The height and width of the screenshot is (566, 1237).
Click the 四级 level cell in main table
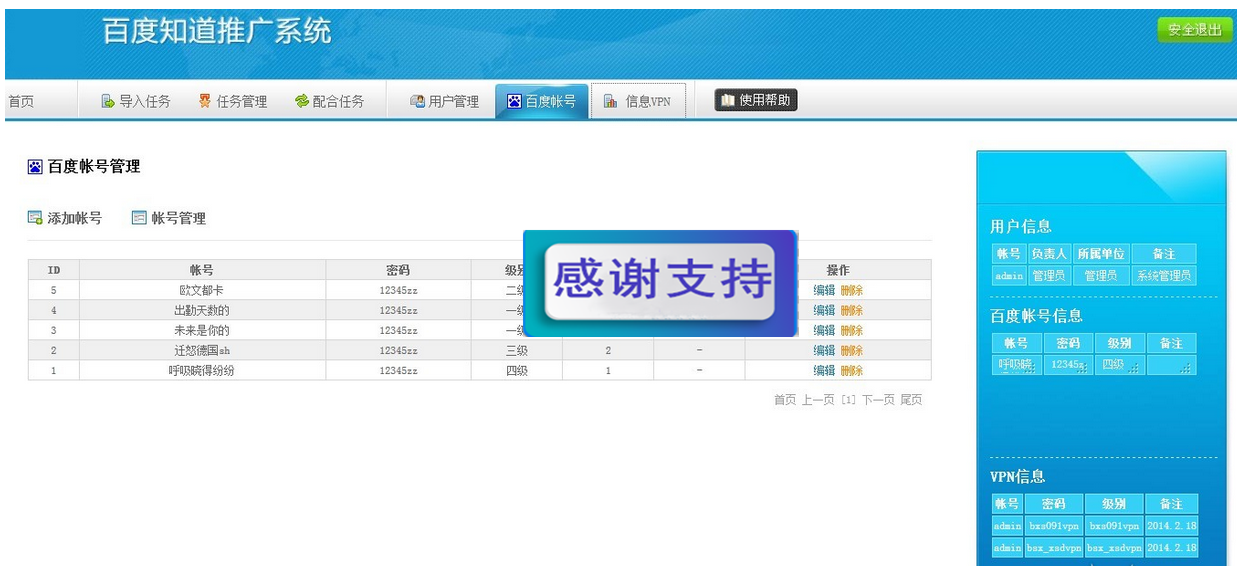click(x=516, y=370)
